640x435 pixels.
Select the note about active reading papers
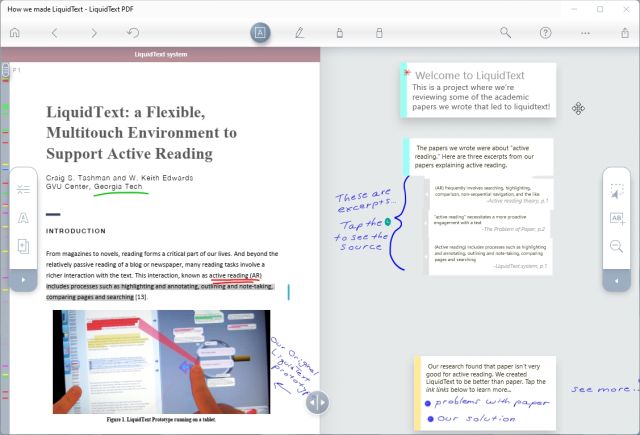[478, 157]
